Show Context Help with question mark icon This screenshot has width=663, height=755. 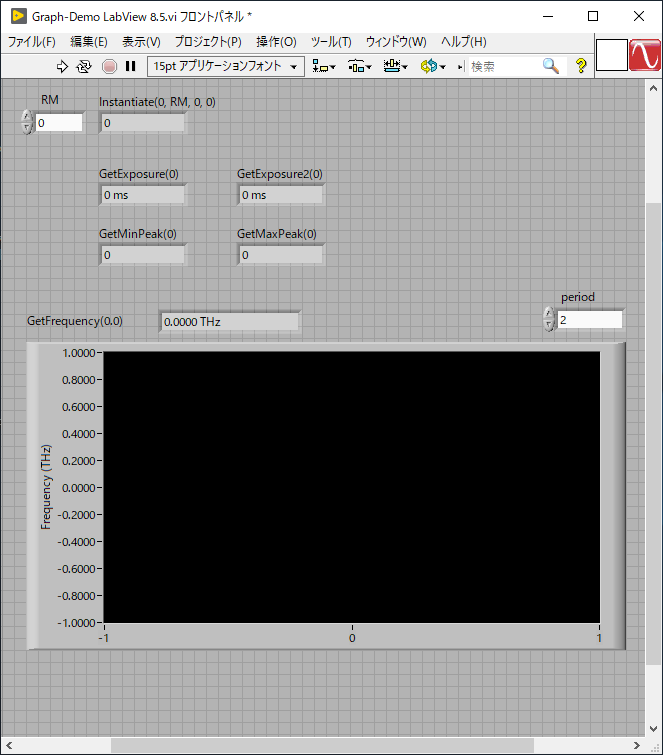pyautogui.click(x=581, y=66)
